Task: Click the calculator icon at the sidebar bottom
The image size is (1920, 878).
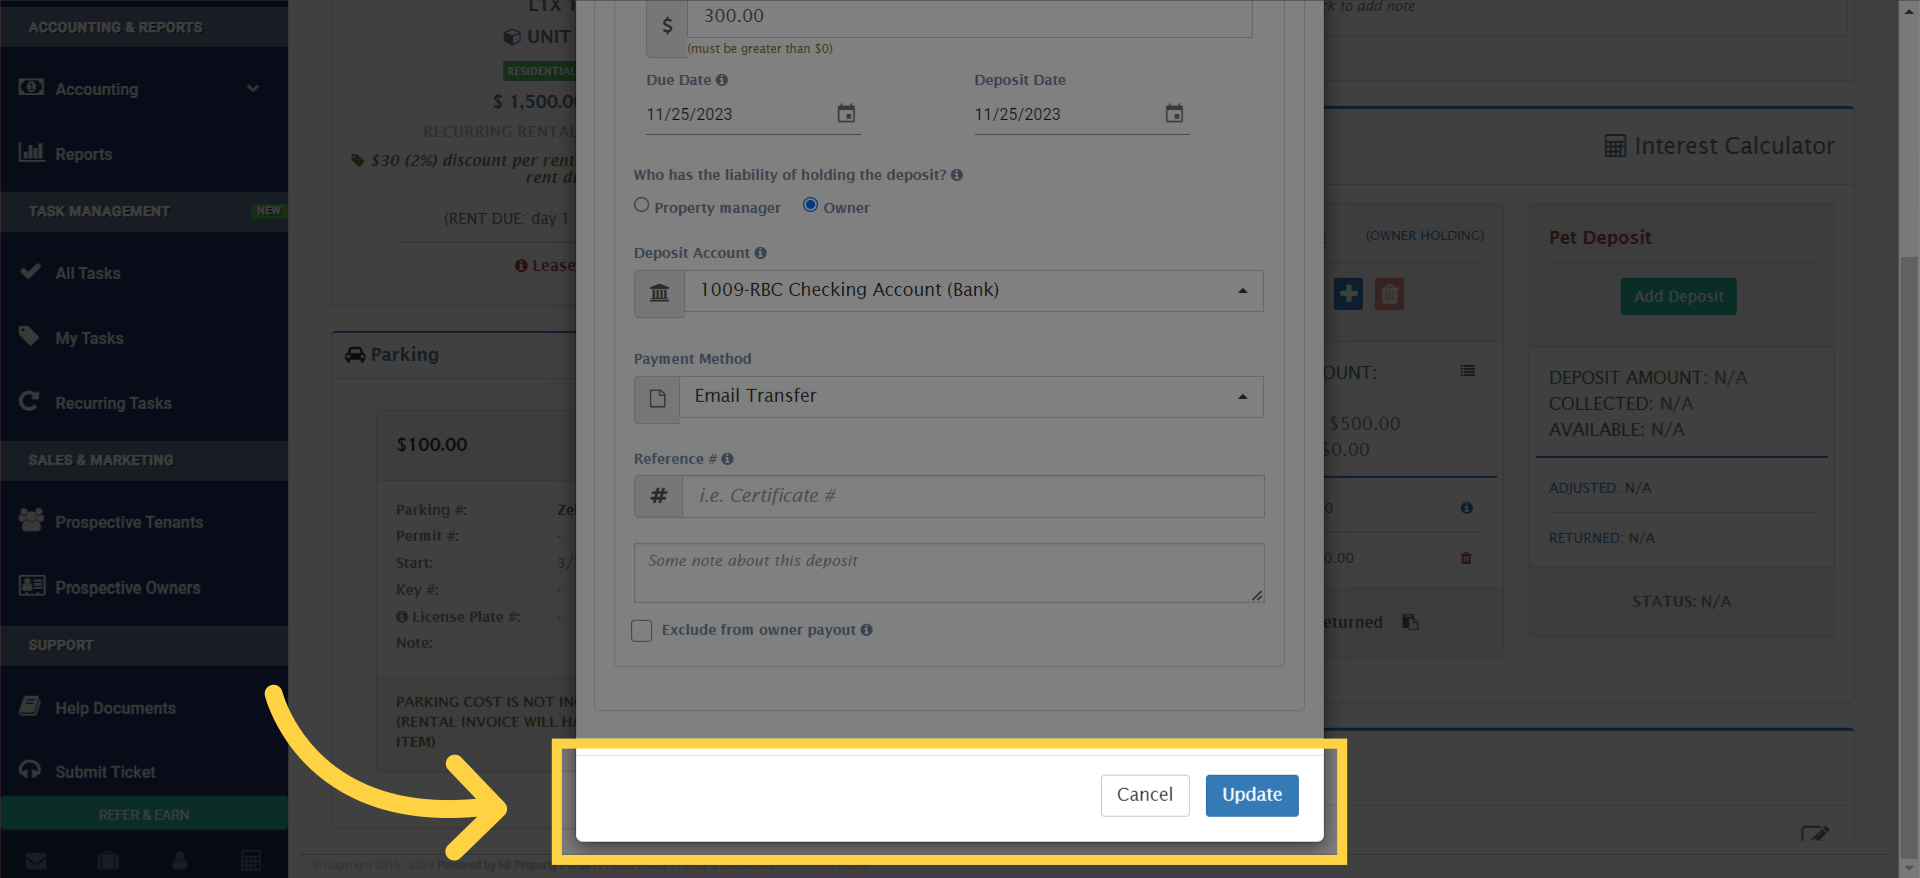Action: pyautogui.click(x=250, y=860)
